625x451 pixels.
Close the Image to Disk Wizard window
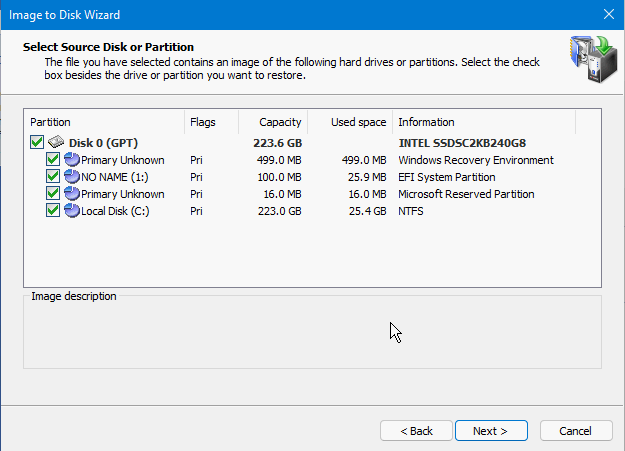click(x=609, y=14)
